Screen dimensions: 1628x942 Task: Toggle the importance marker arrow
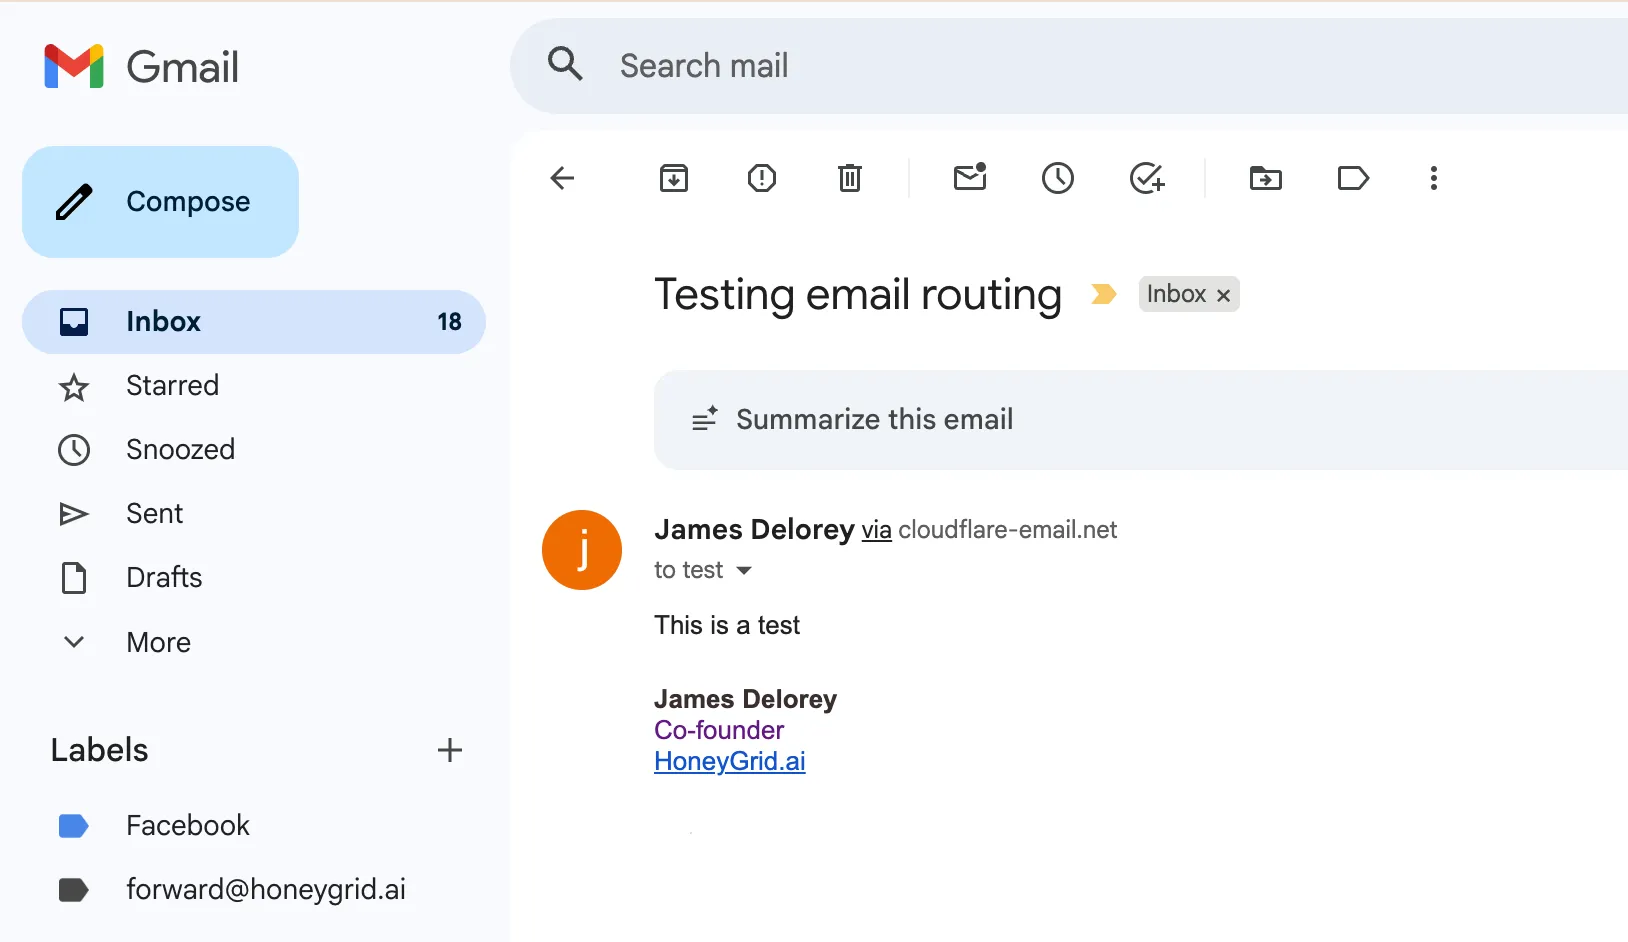(1104, 293)
